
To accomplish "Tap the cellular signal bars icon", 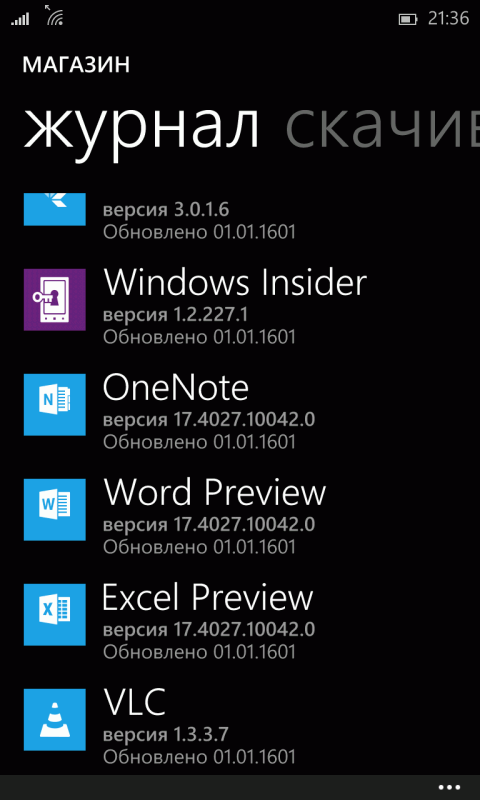I will pyautogui.click(x=20, y=19).
